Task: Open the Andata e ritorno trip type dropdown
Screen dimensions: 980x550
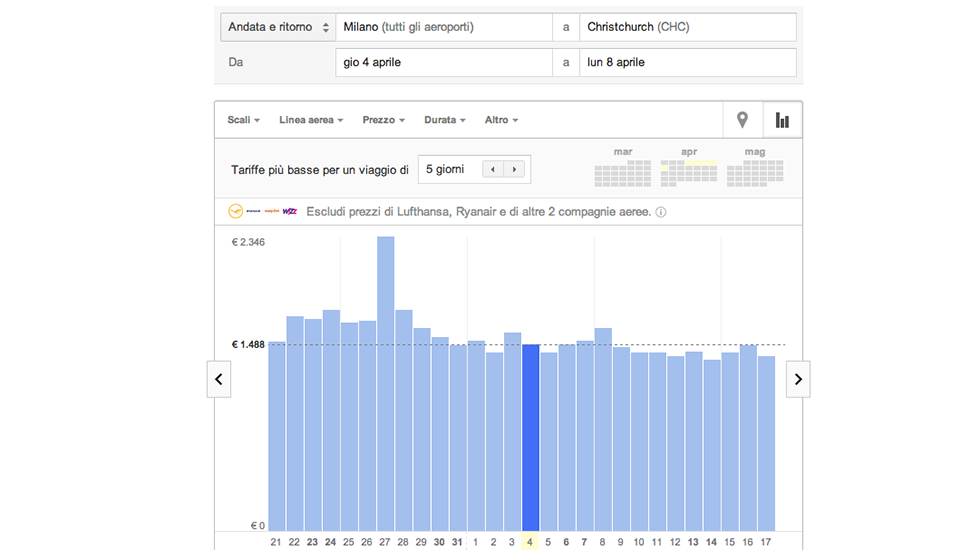Action: 278,28
